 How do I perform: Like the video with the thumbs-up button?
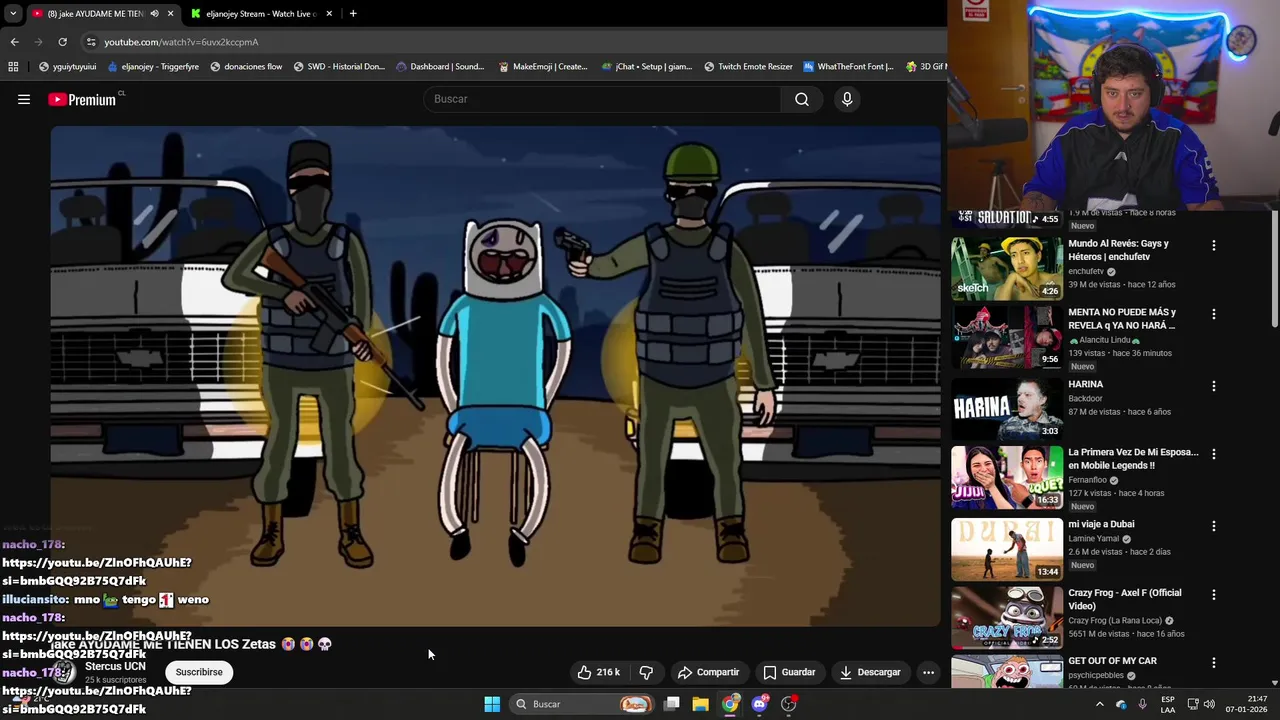coord(598,672)
